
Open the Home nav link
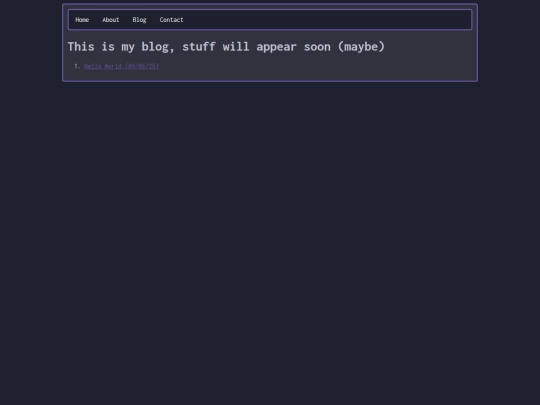click(82, 20)
